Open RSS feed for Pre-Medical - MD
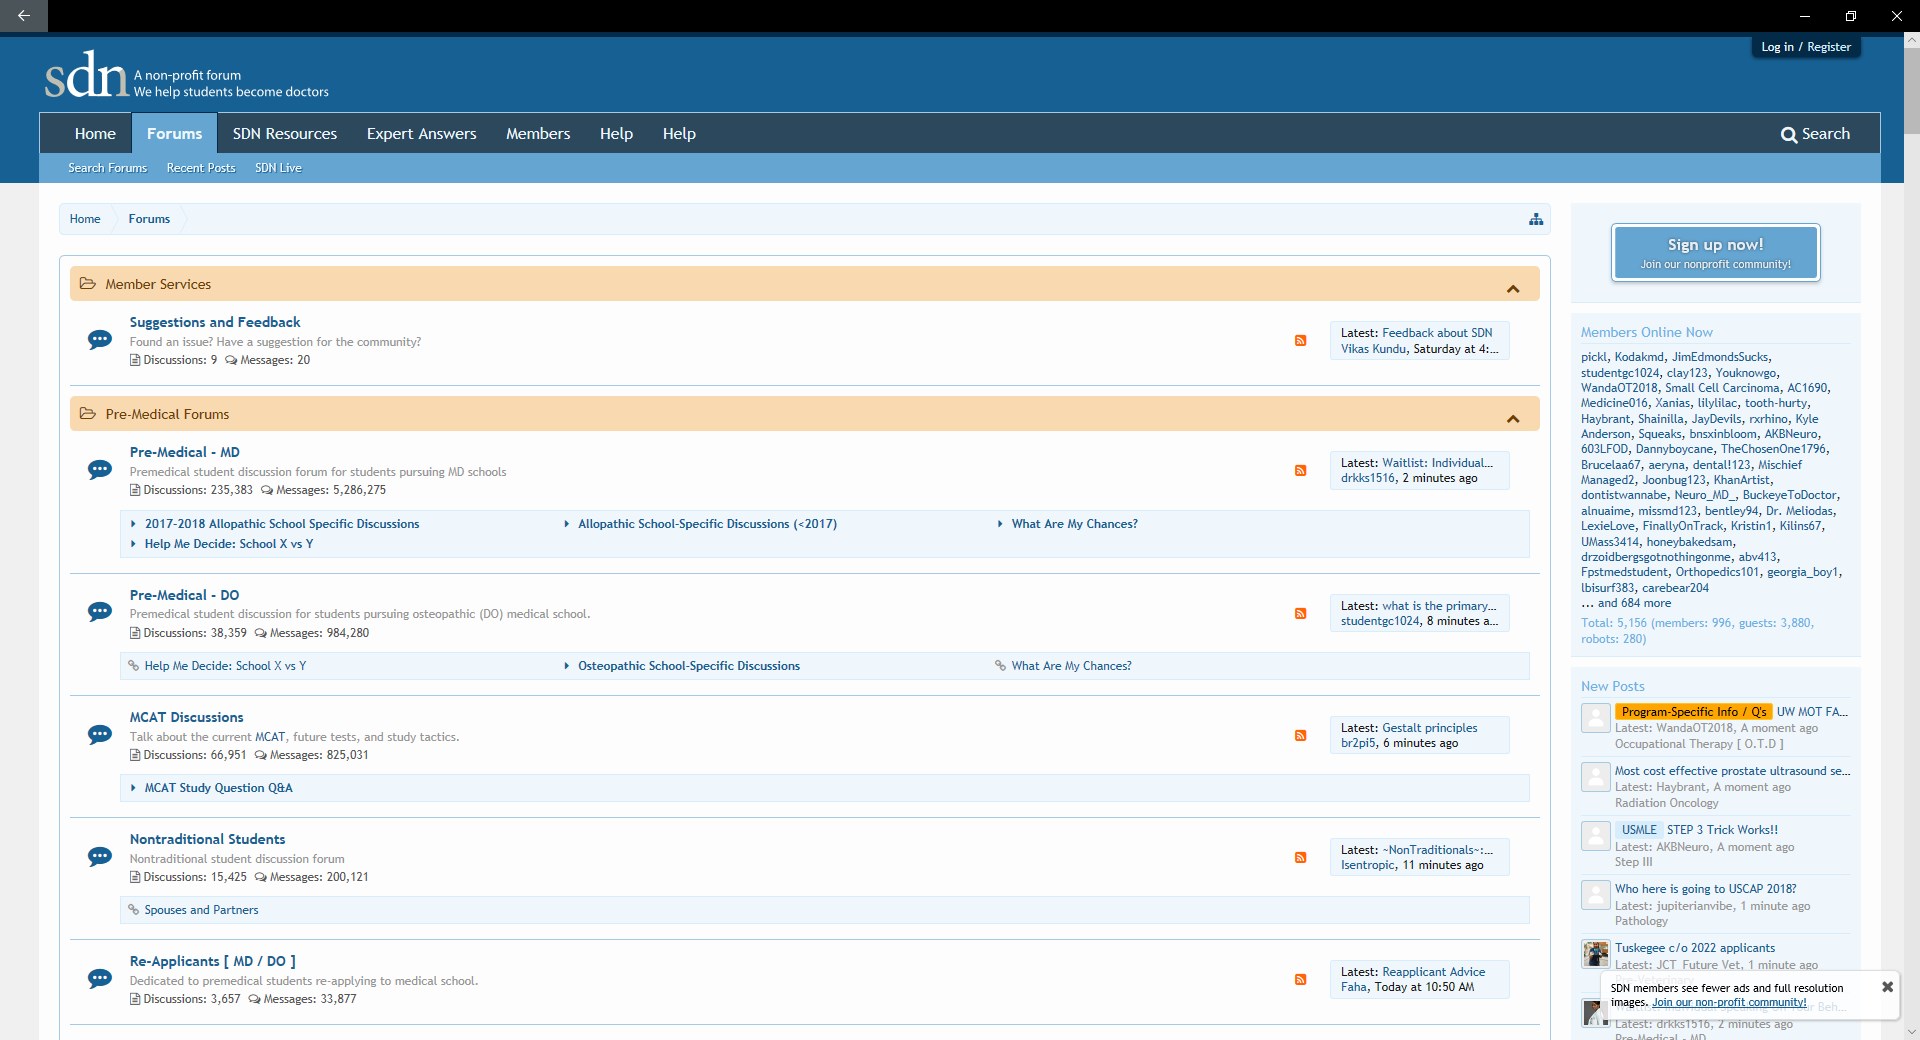The width and height of the screenshot is (1920, 1040). (x=1300, y=471)
